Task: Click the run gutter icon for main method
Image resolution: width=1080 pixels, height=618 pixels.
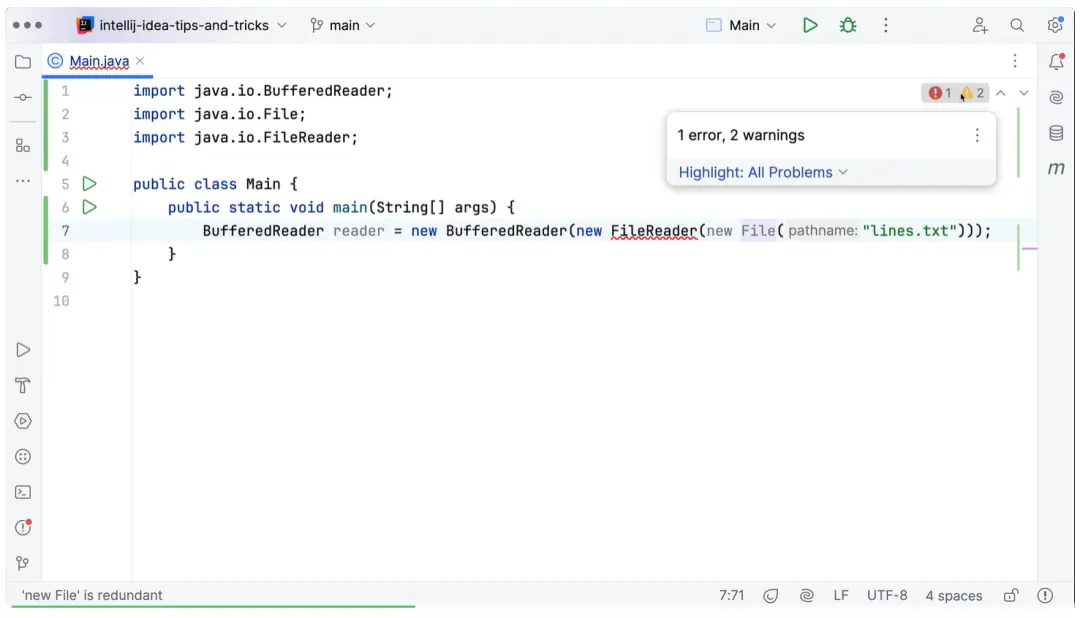Action: click(x=90, y=207)
